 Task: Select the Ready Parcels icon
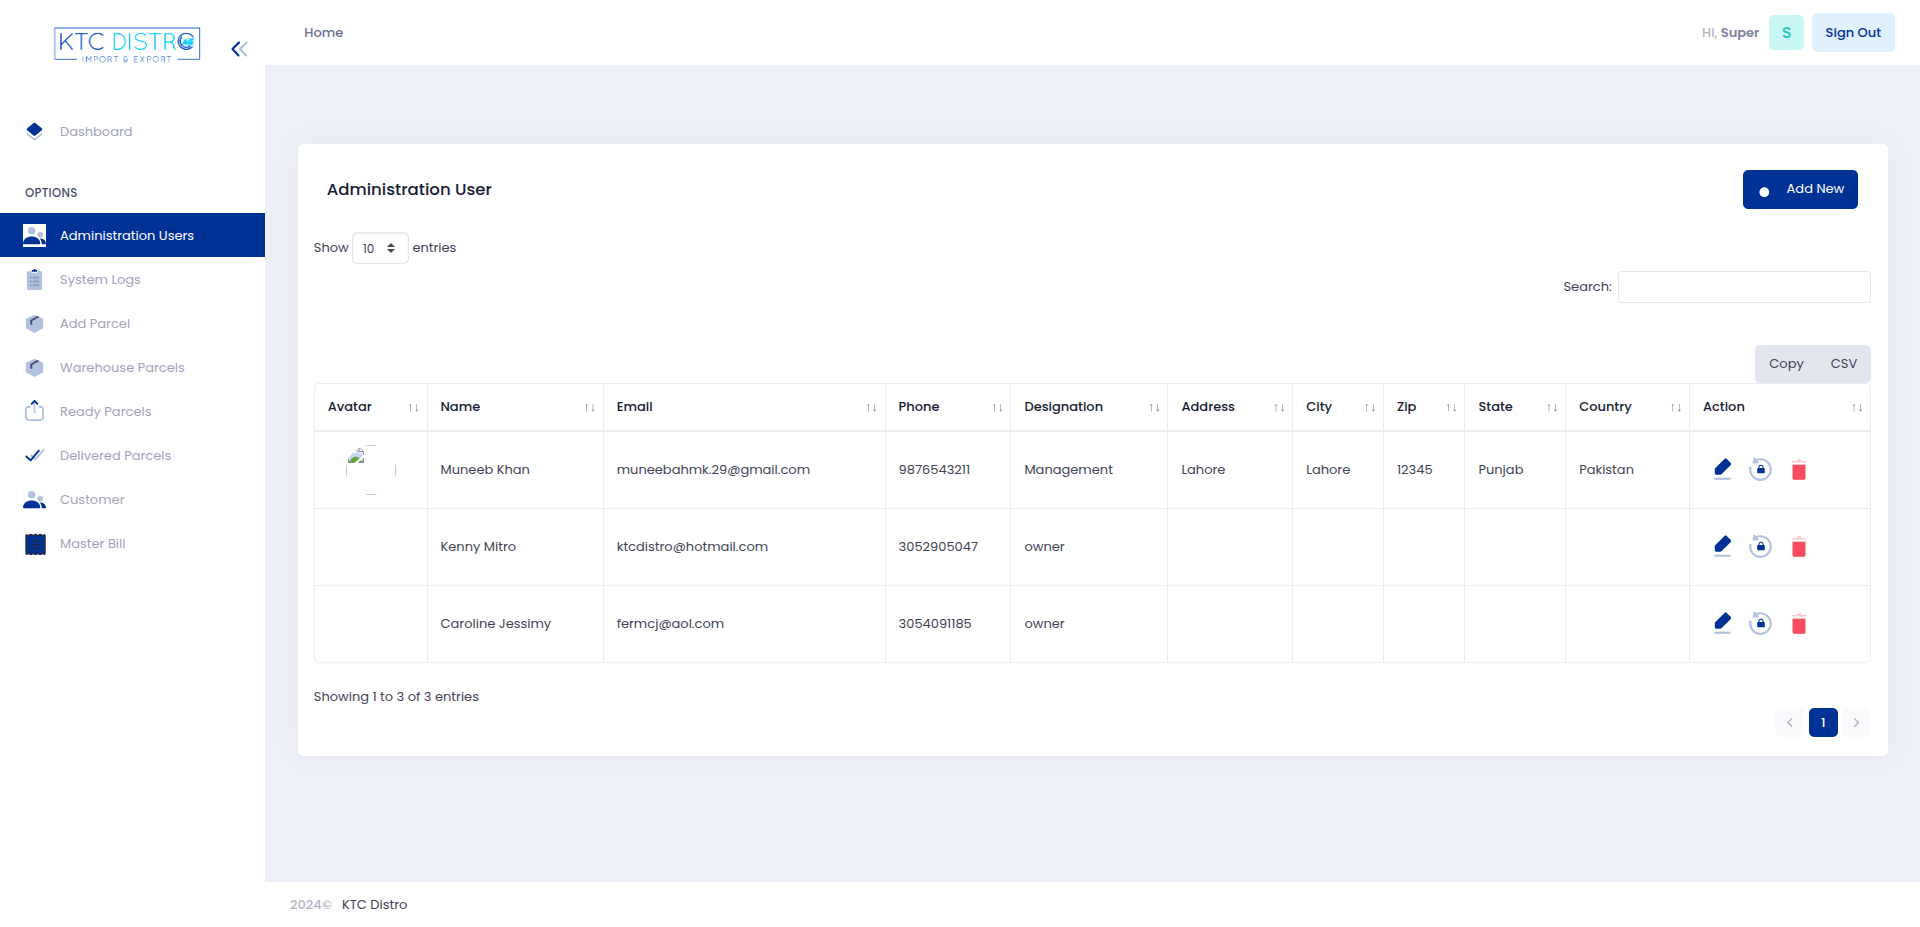coord(34,411)
